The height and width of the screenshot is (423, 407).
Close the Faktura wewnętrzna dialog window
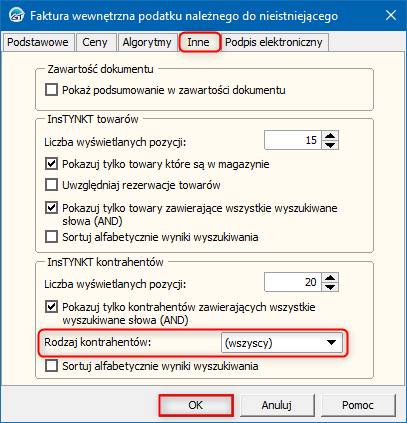[390, 16]
